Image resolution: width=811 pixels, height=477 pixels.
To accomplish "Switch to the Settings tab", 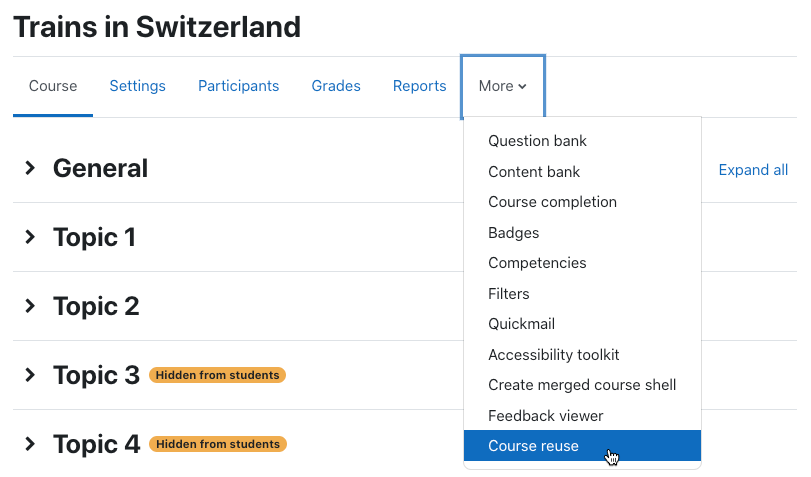I will click(138, 86).
